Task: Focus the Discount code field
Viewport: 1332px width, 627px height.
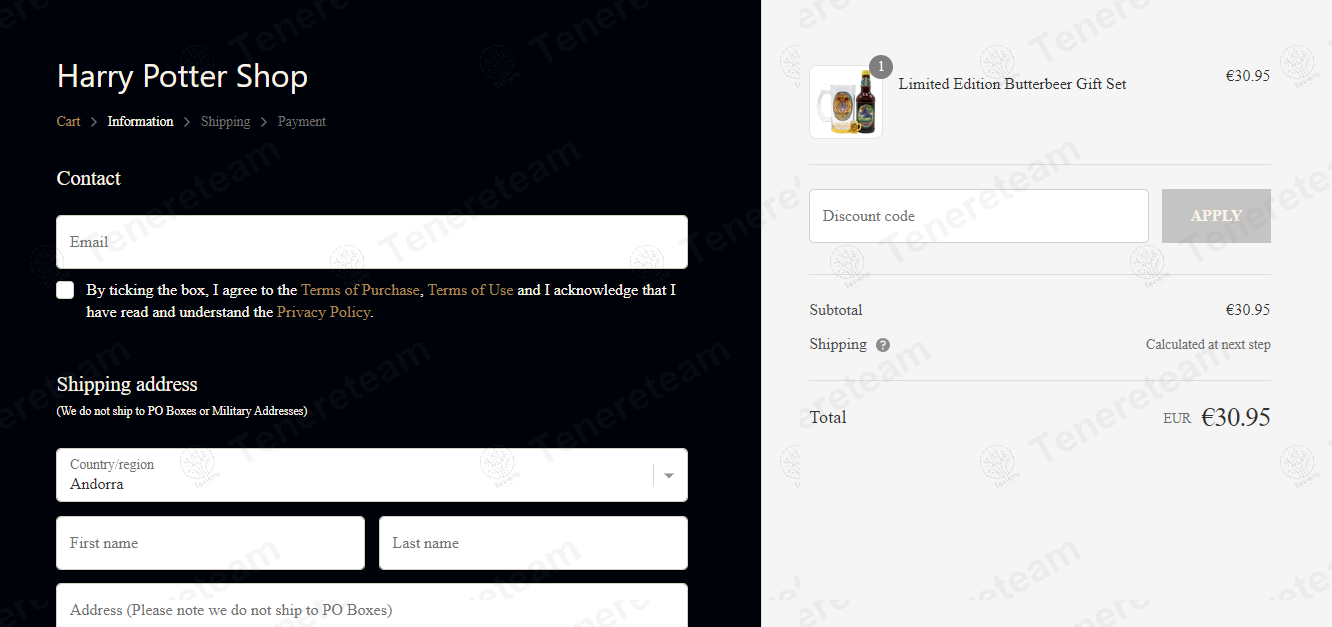Action: click(x=979, y=216)
